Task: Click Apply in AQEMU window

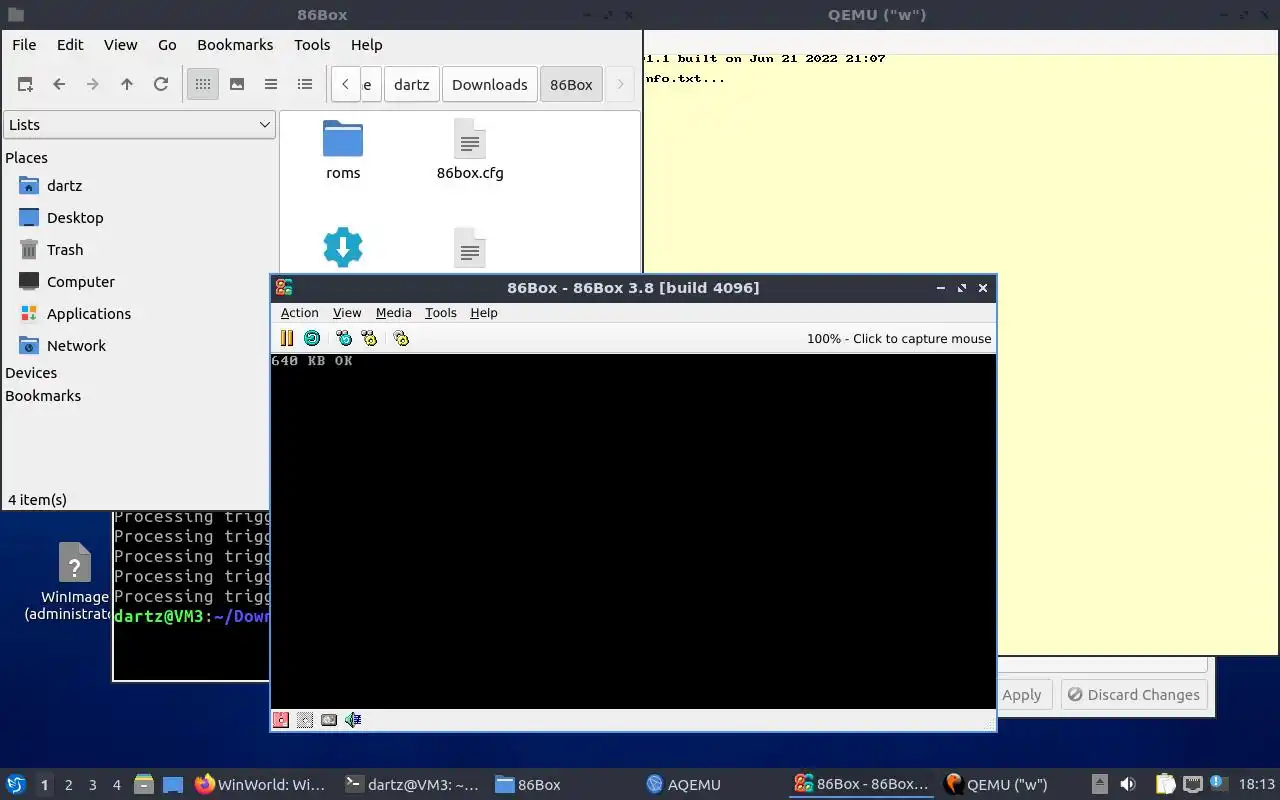Action: pyautogui.click(x=1022, y=695)
